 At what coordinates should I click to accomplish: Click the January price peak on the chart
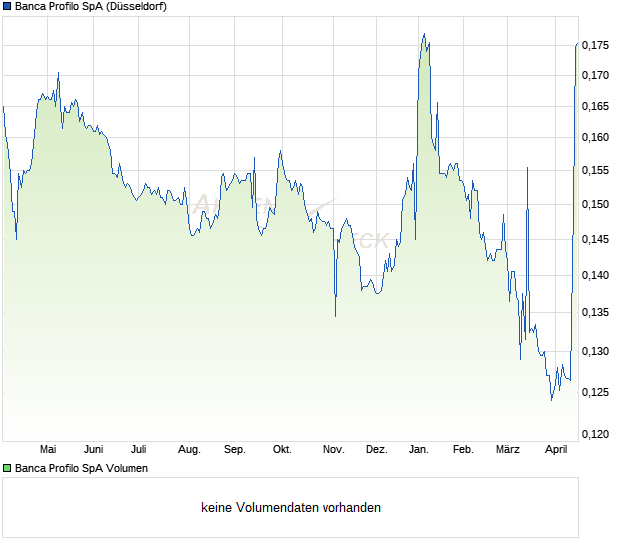pos(424,34)
